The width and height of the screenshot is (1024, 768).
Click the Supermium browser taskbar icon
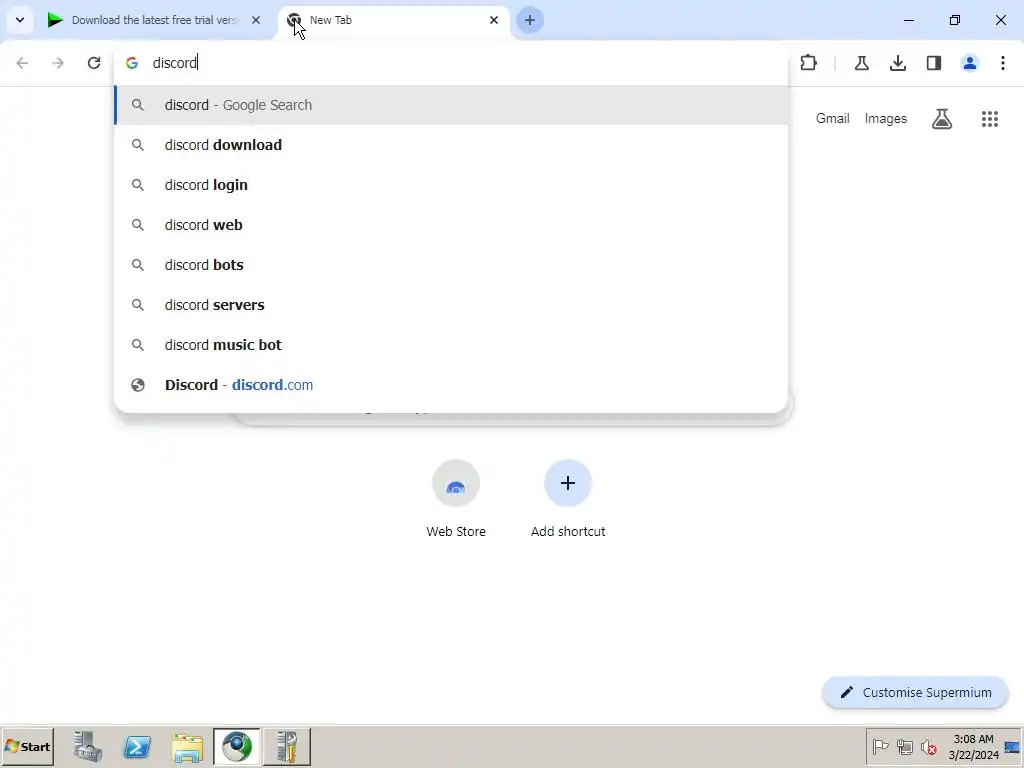tap(236, 746)
